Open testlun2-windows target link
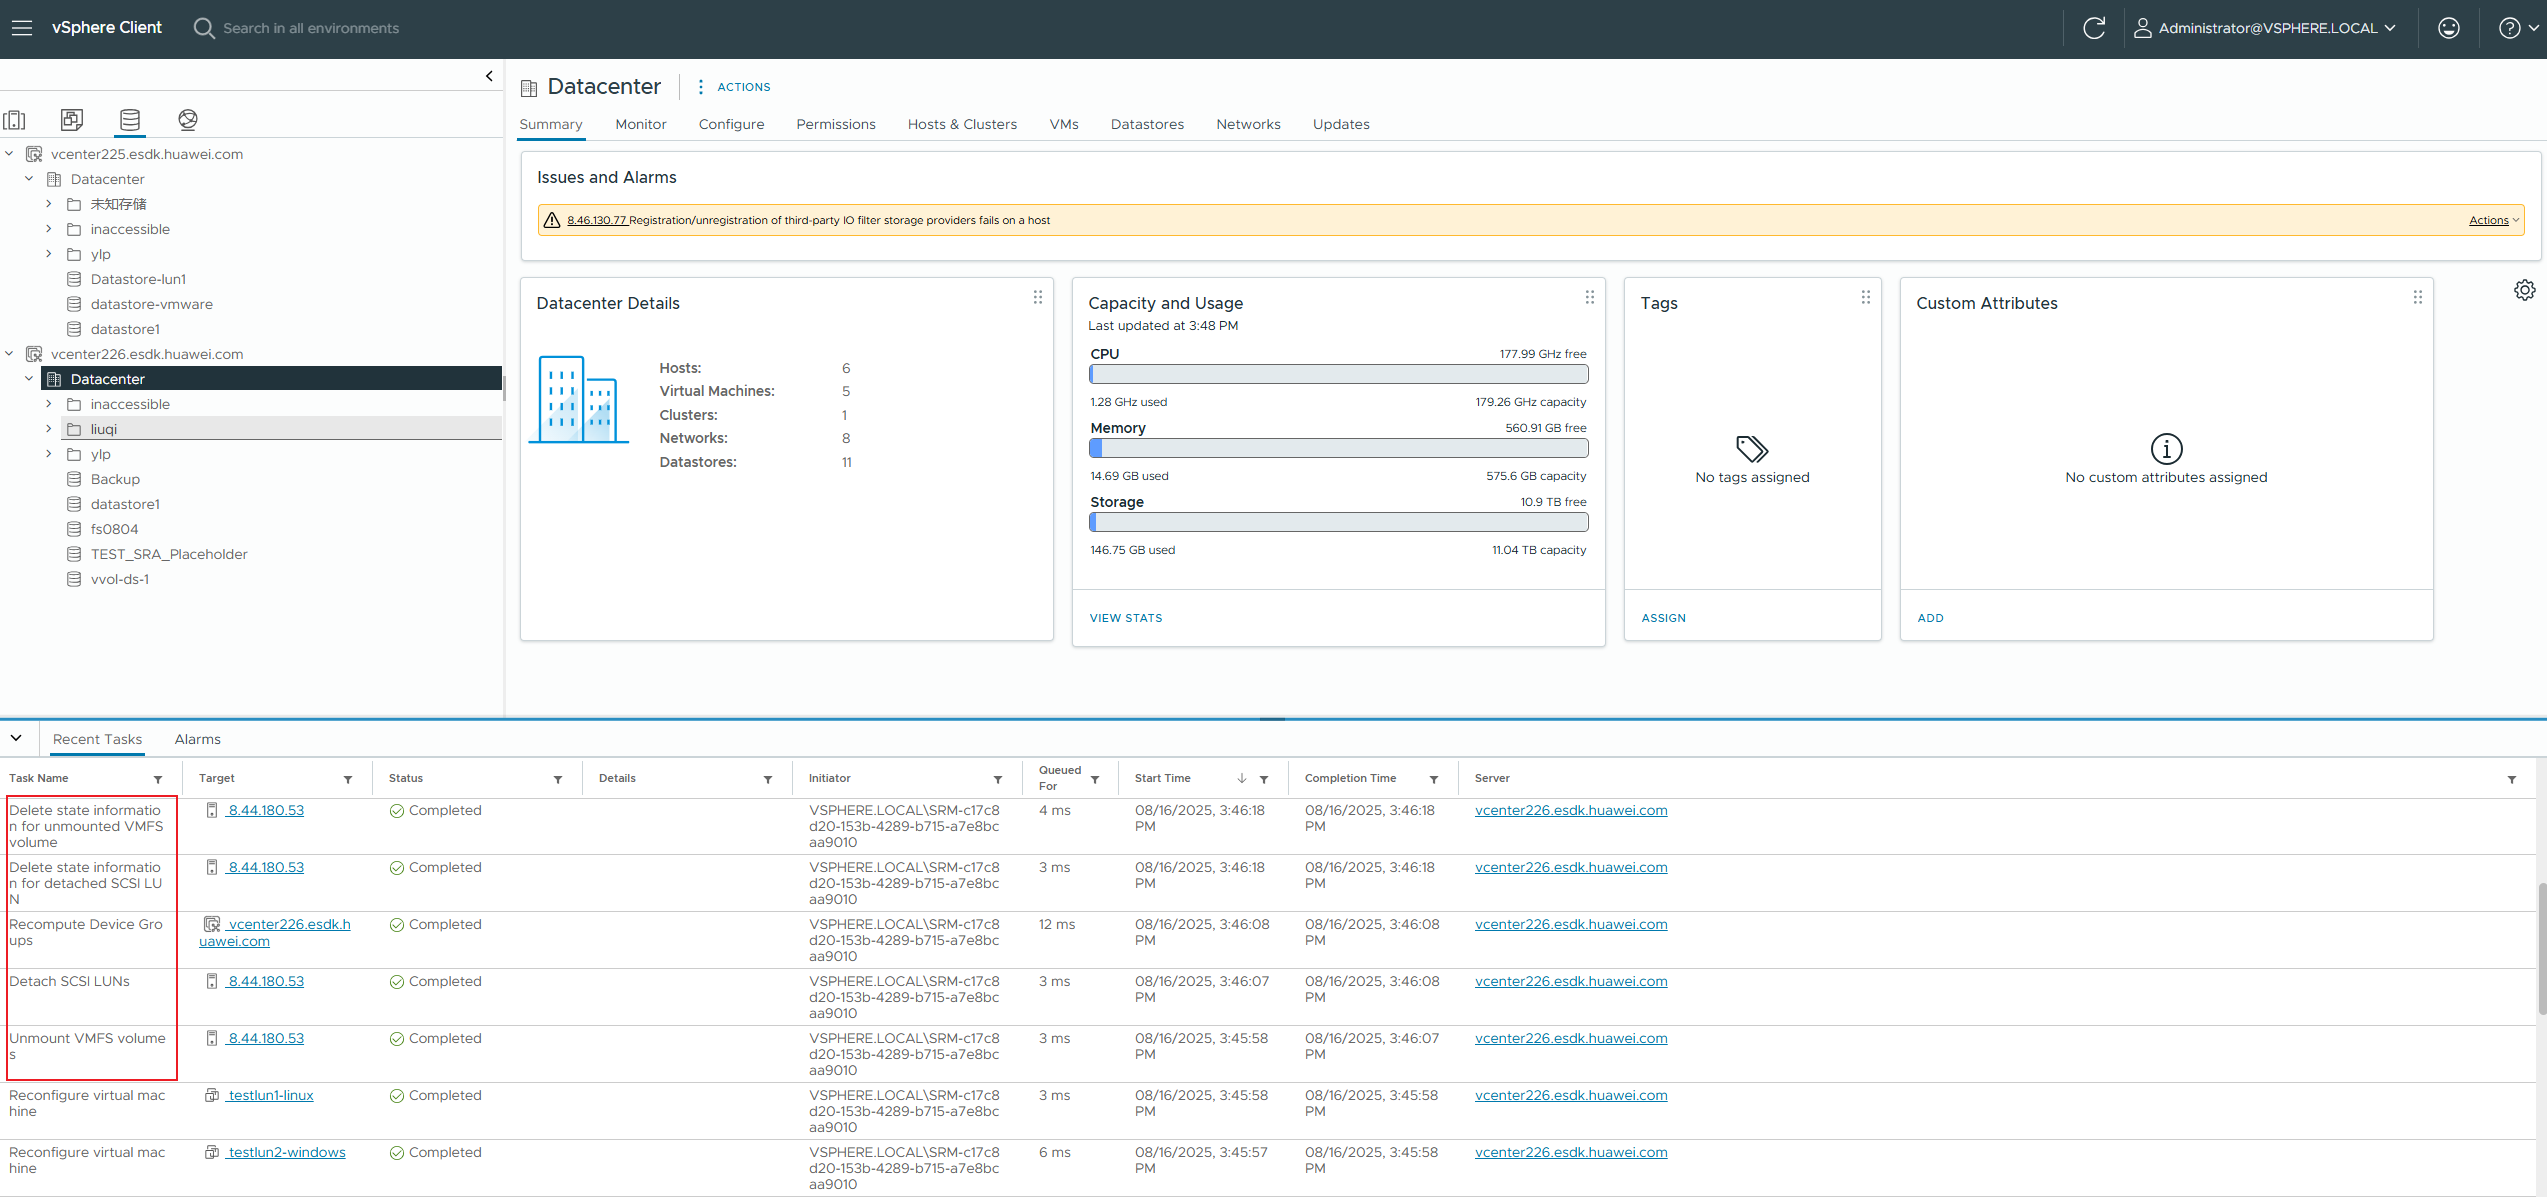Viewport: 2547px width, 1197px height. 286,1152
